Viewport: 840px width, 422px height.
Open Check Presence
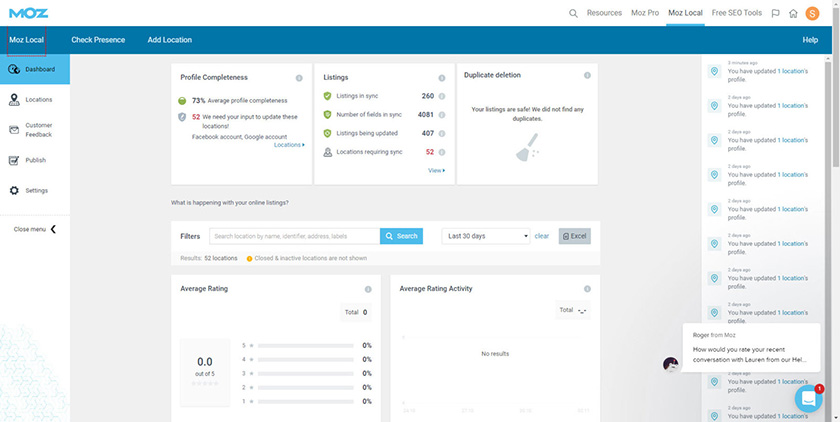(98, 40)
